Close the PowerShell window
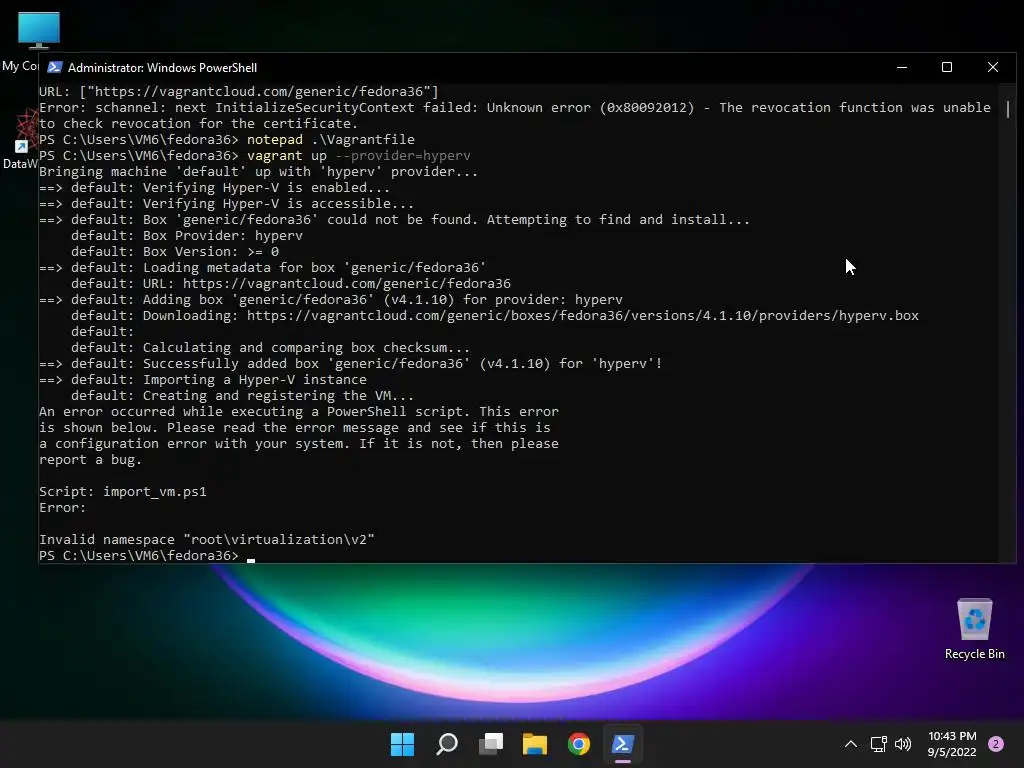 [x=993, y=67]
